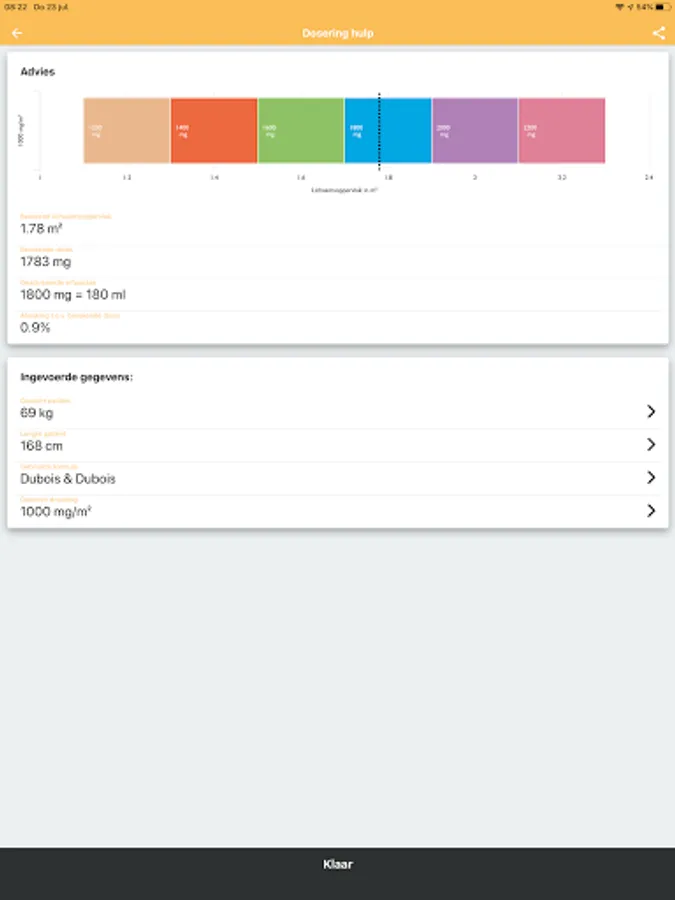This screenshot has width=675, height=900.
Task: Tap the 1800 mg = 180 ml result
Action: pos(73,295)
